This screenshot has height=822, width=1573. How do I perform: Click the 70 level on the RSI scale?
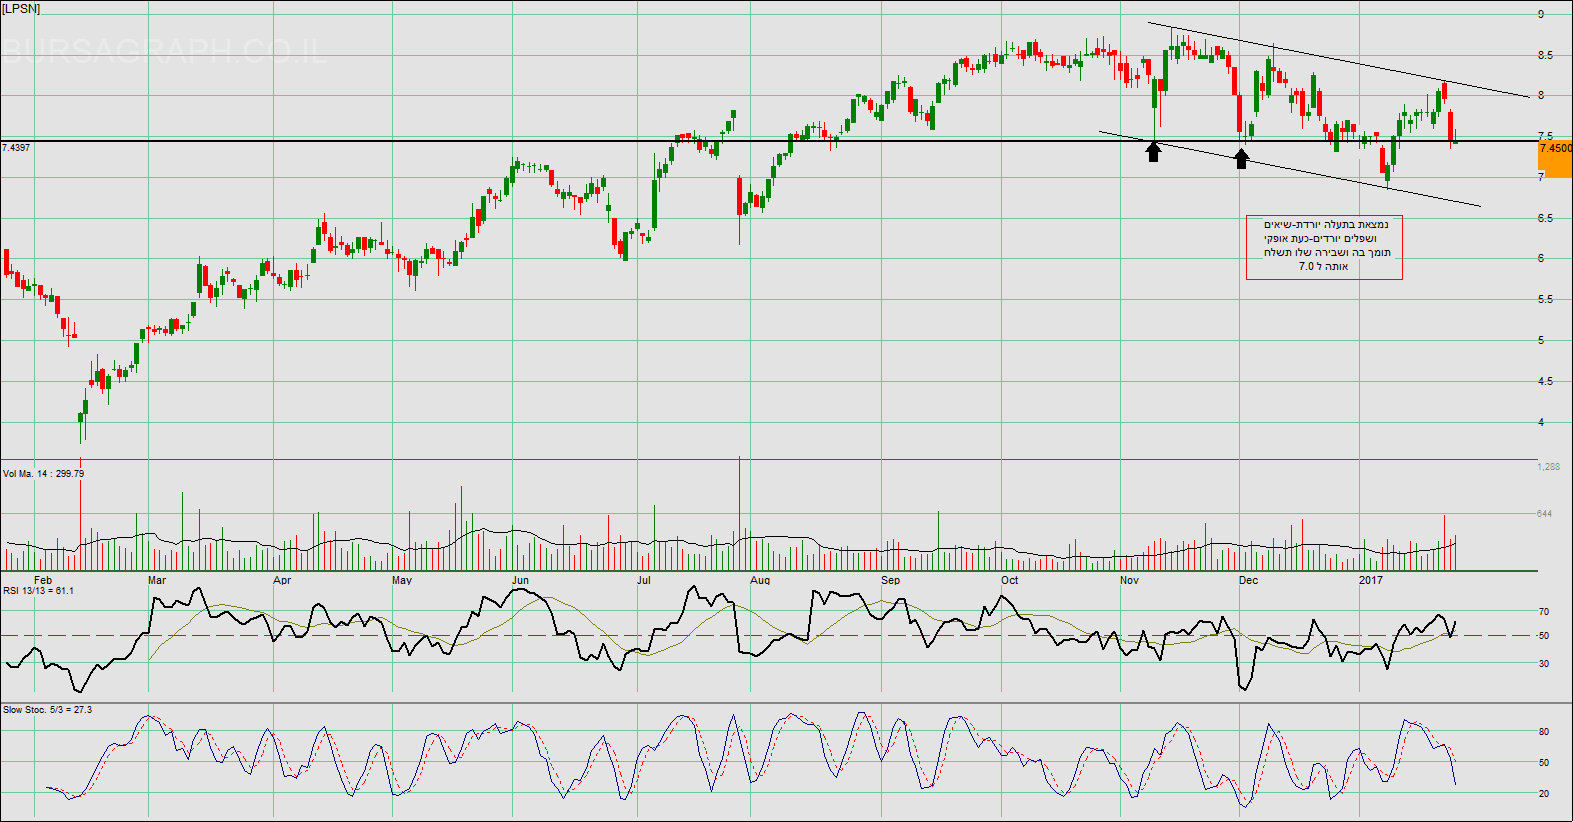point(1544,611)
